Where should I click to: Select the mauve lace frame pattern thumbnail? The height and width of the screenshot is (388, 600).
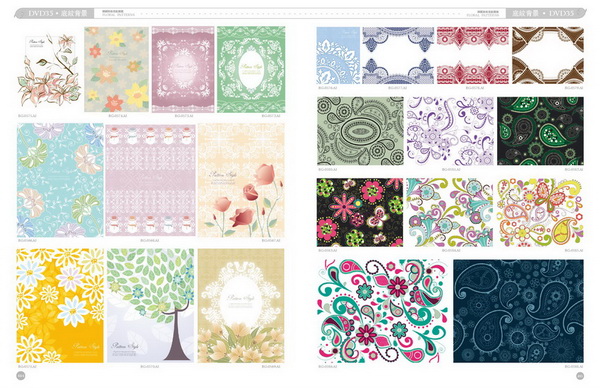[183, 69]
